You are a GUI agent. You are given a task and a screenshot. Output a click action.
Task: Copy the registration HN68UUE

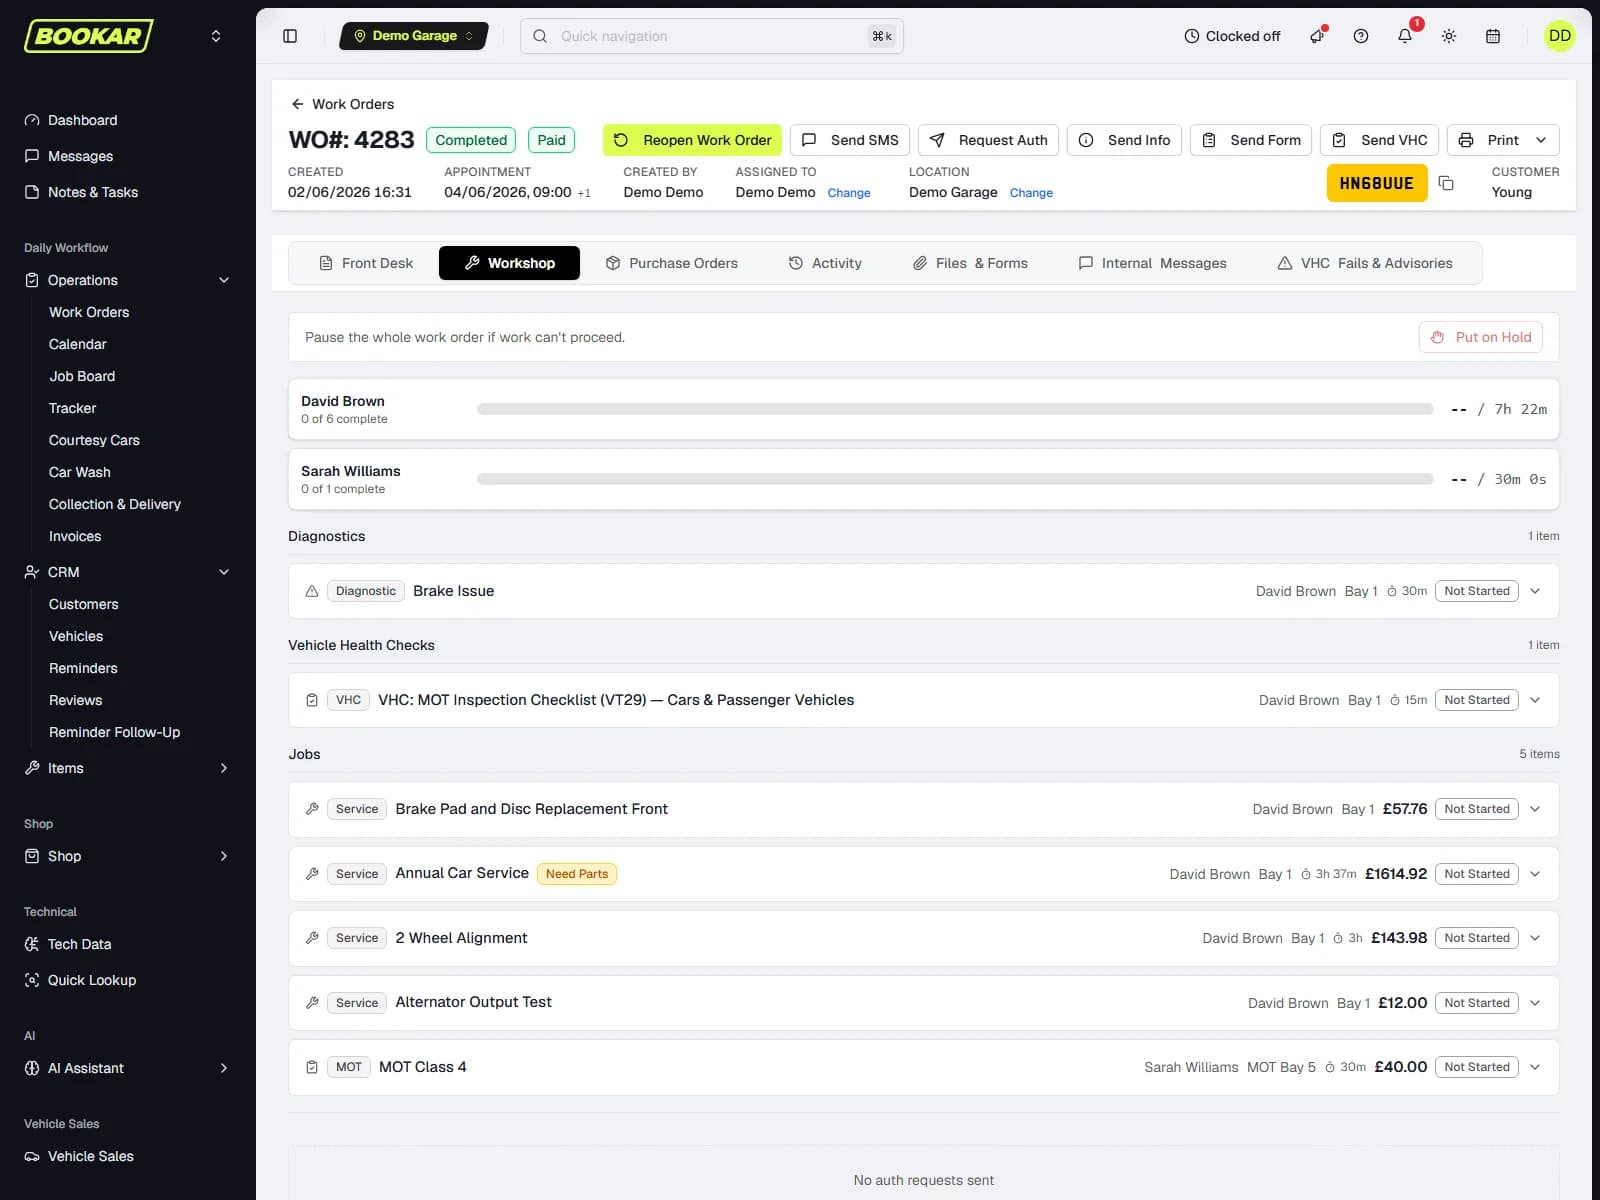click(x=1446, y=183)
